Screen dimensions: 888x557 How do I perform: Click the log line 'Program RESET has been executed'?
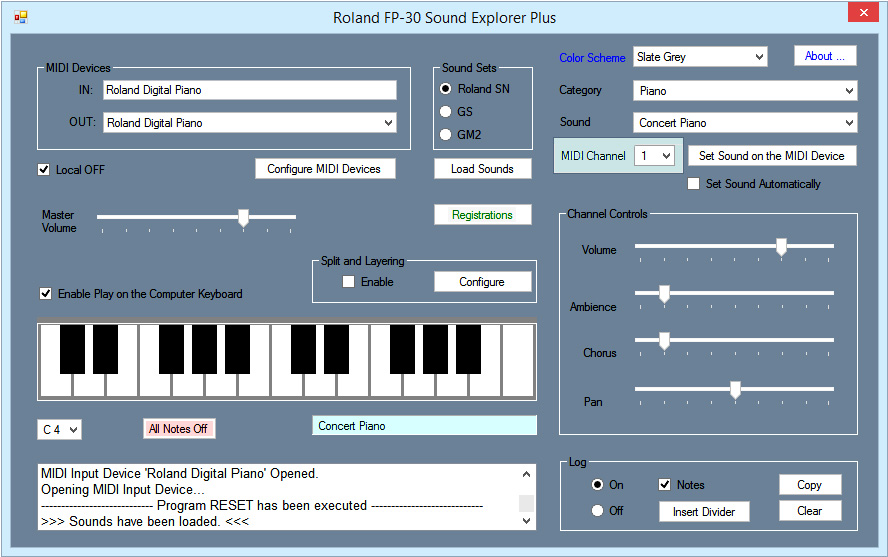(262, 505)
